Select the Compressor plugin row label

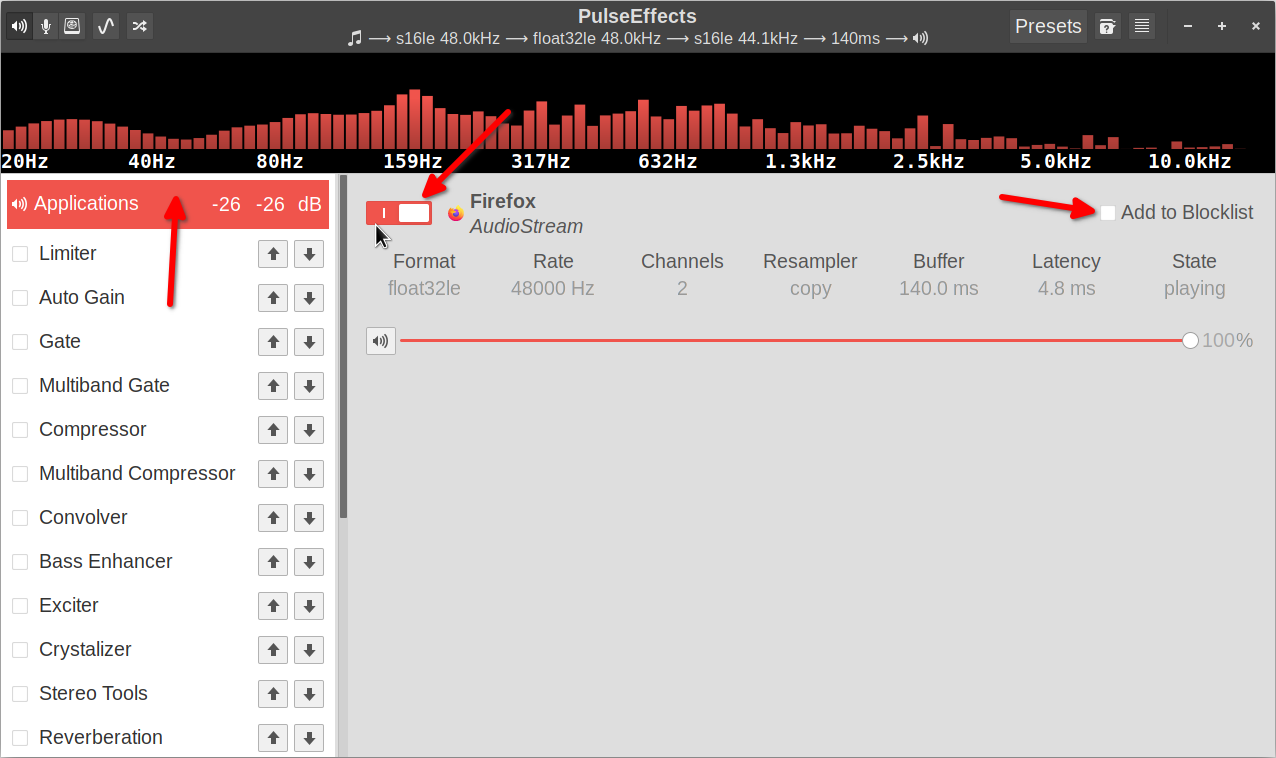click(x=93, y=430)
